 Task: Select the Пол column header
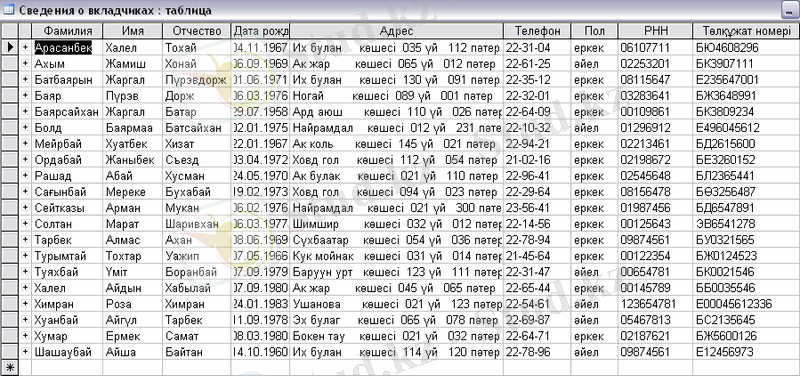tap(595, 31)
